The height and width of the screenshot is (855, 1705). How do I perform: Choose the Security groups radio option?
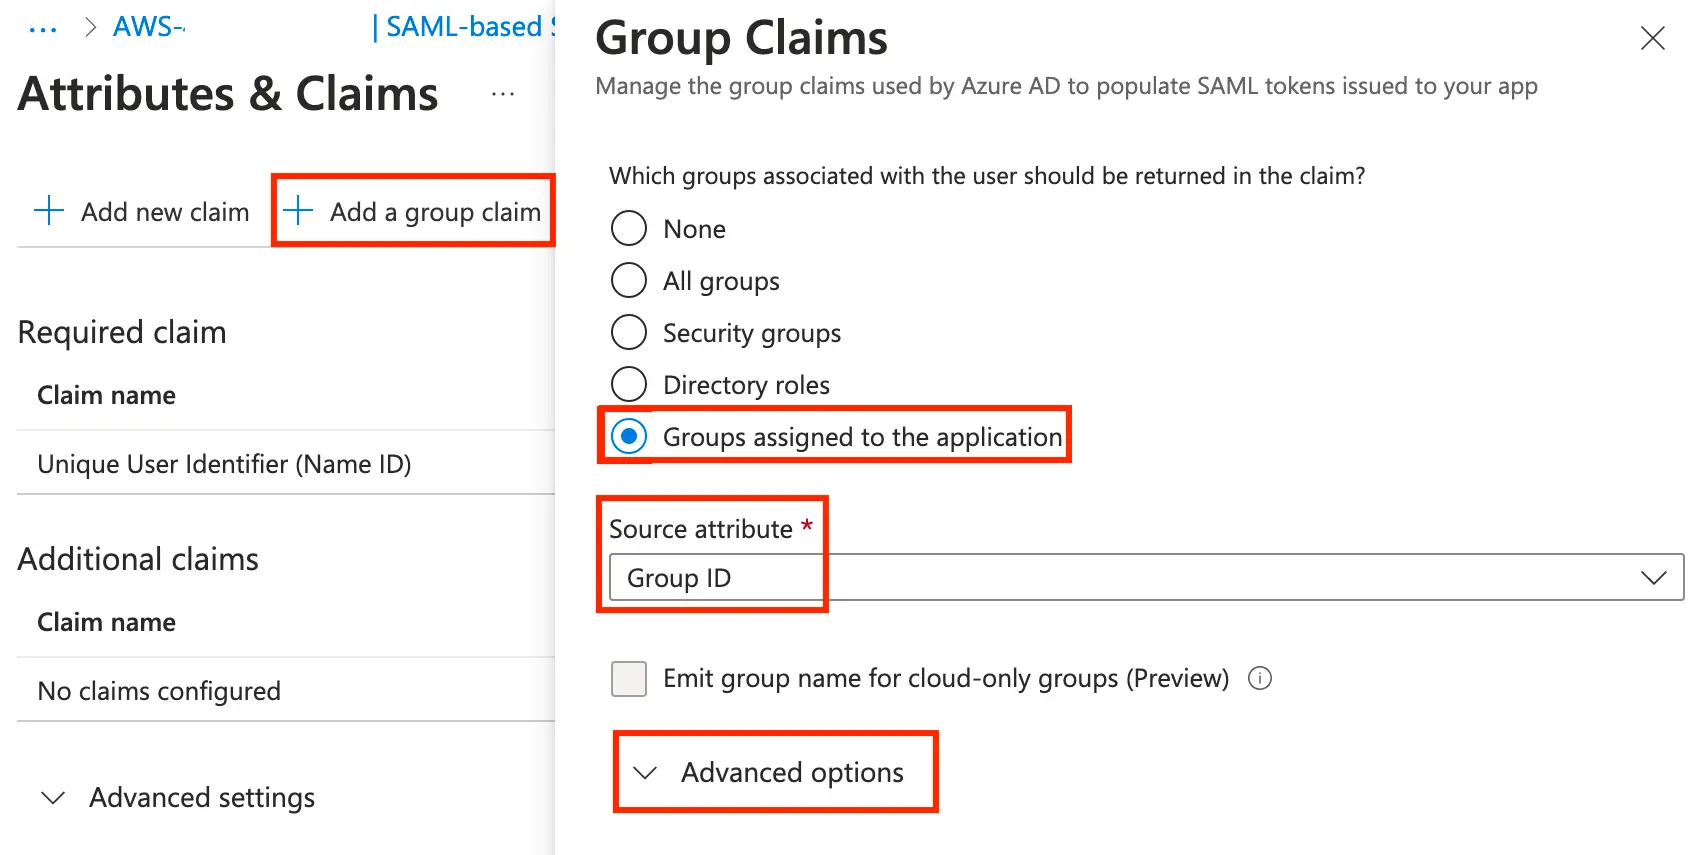(x=629, y=333)
